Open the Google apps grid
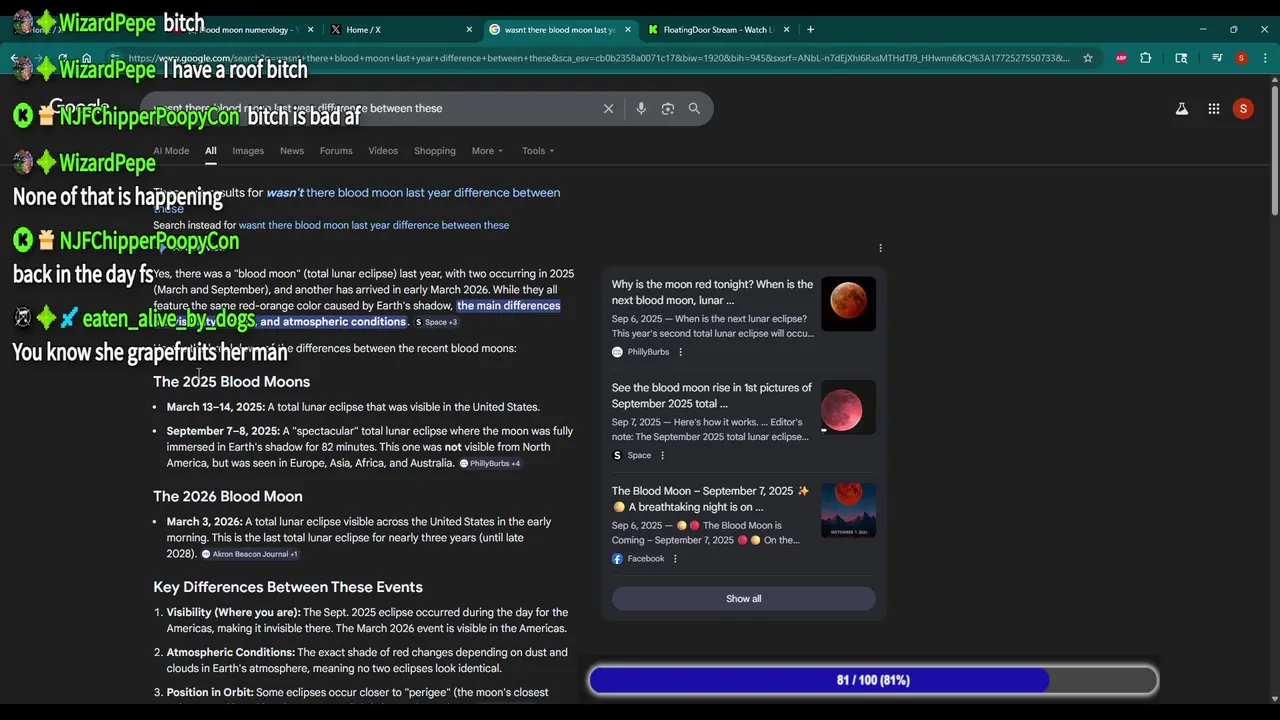Screen dimensions: 1280x720 tap(1213, 108)
